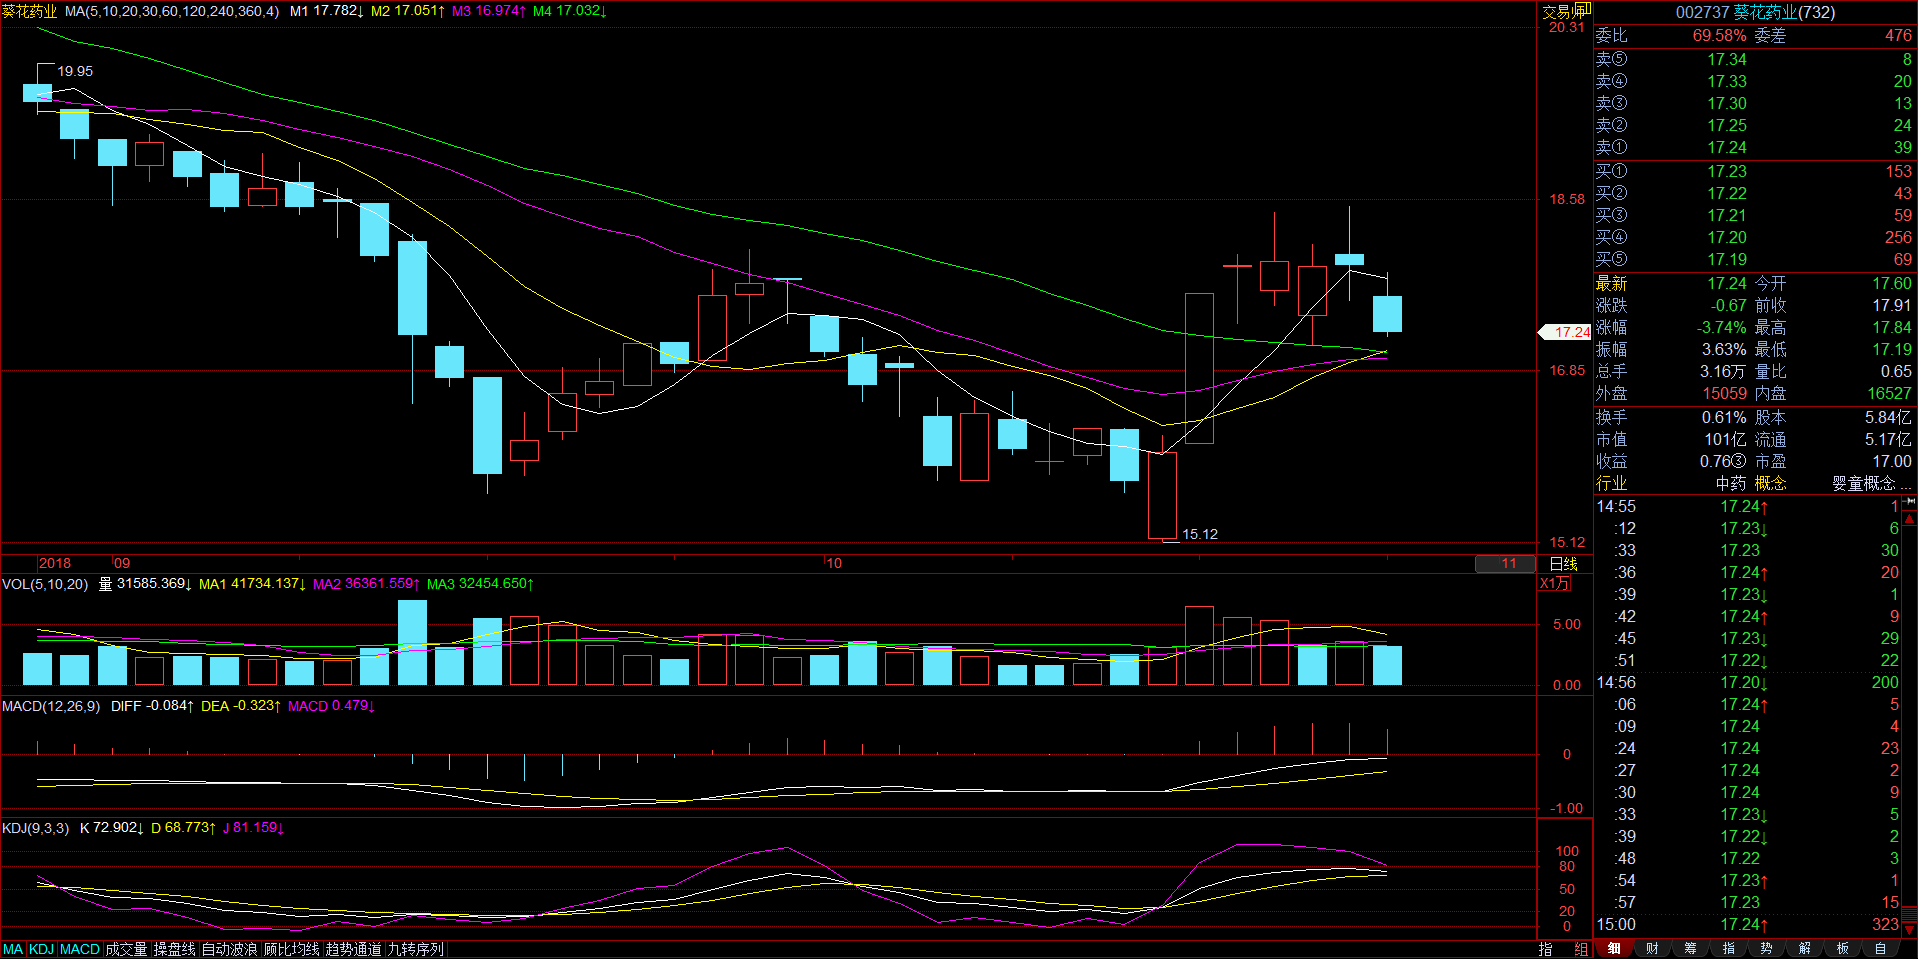
Task: Click the M4 17.032 moving average value
Action: coord(570,11)
